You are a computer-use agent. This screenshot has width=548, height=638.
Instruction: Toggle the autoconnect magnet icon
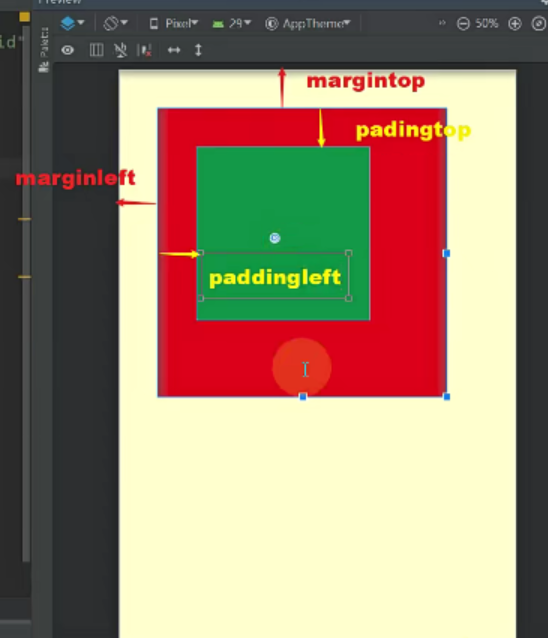click(x=120, y=50)
